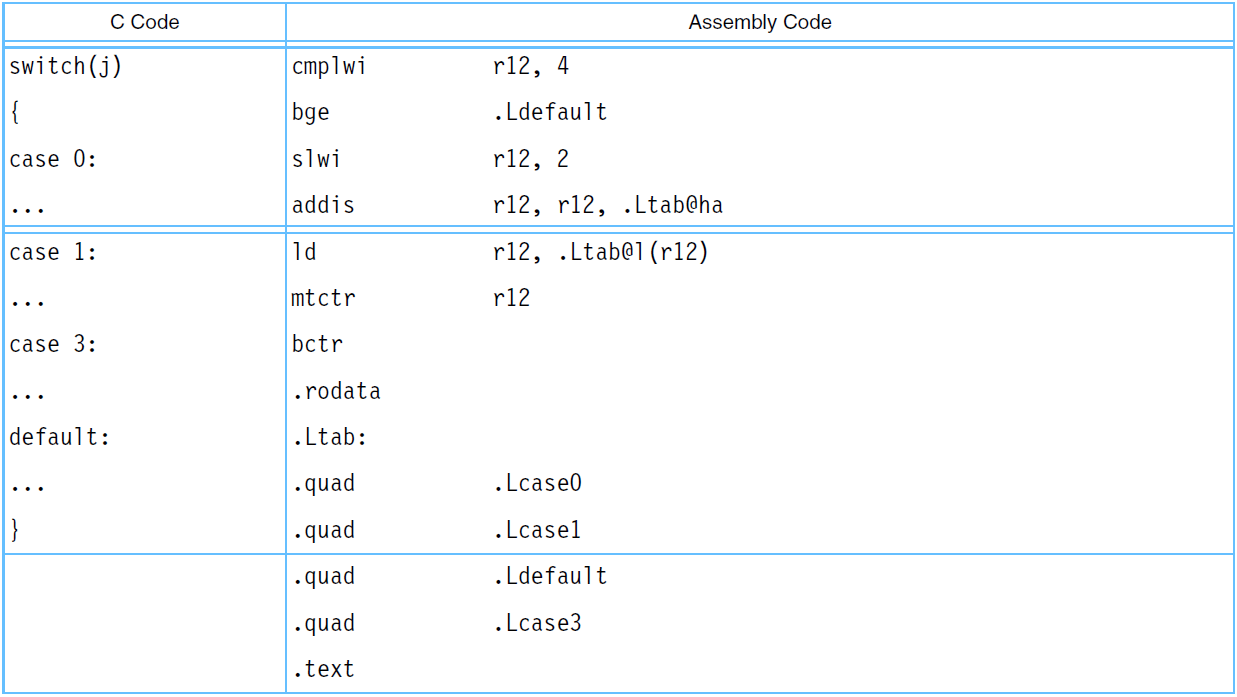
Task: Click the bge instruction mnemonic
Action: click(310, 113)
